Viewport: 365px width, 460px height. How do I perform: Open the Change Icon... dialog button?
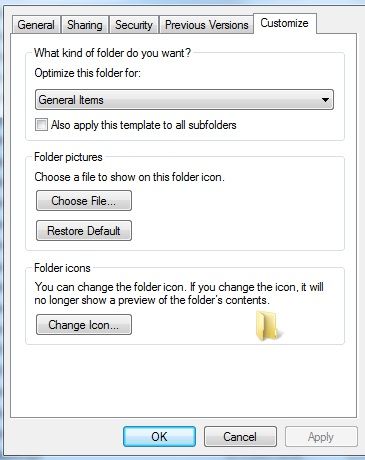click(x=84, y=325)
